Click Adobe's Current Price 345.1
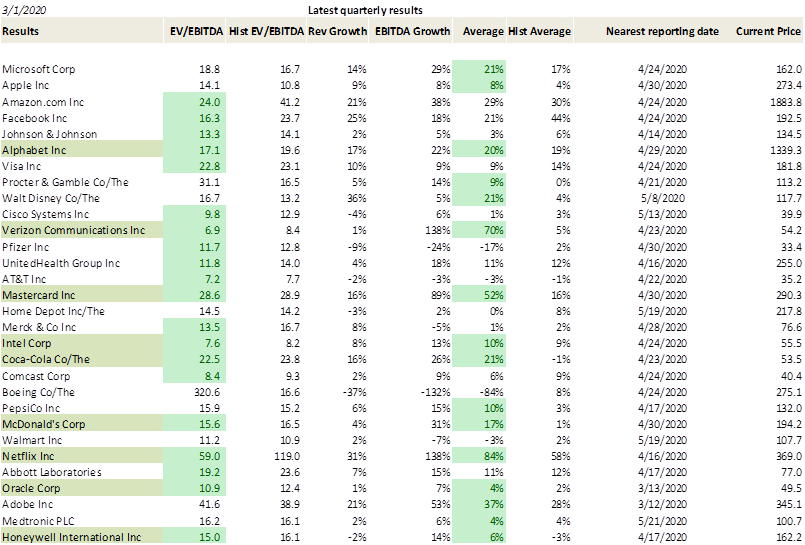 [x=789, y=504]
